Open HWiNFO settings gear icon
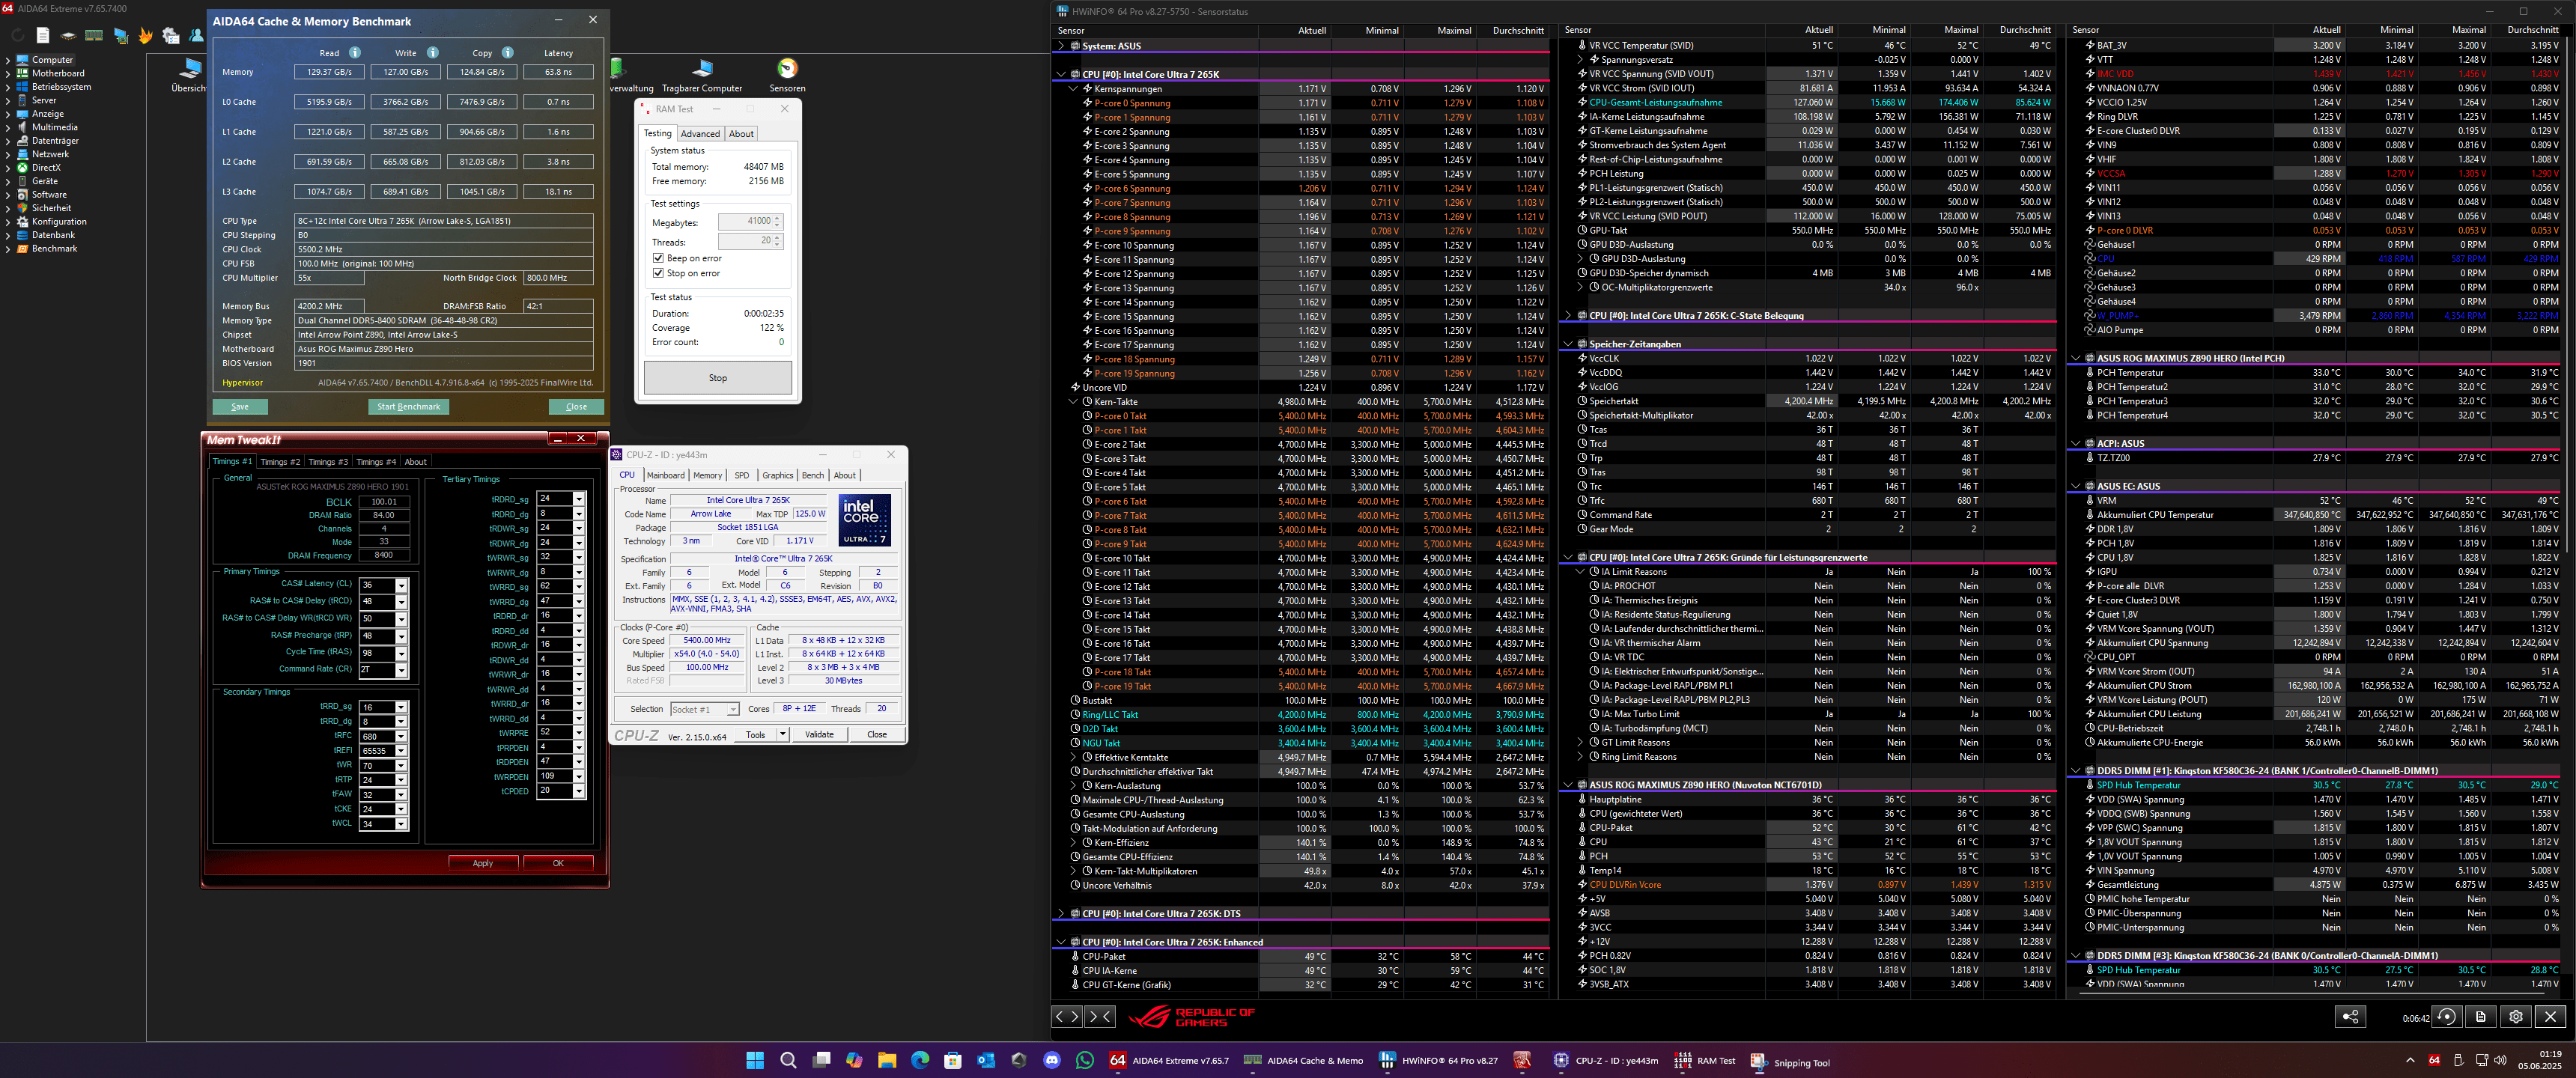 [x=2515, y=1017]
